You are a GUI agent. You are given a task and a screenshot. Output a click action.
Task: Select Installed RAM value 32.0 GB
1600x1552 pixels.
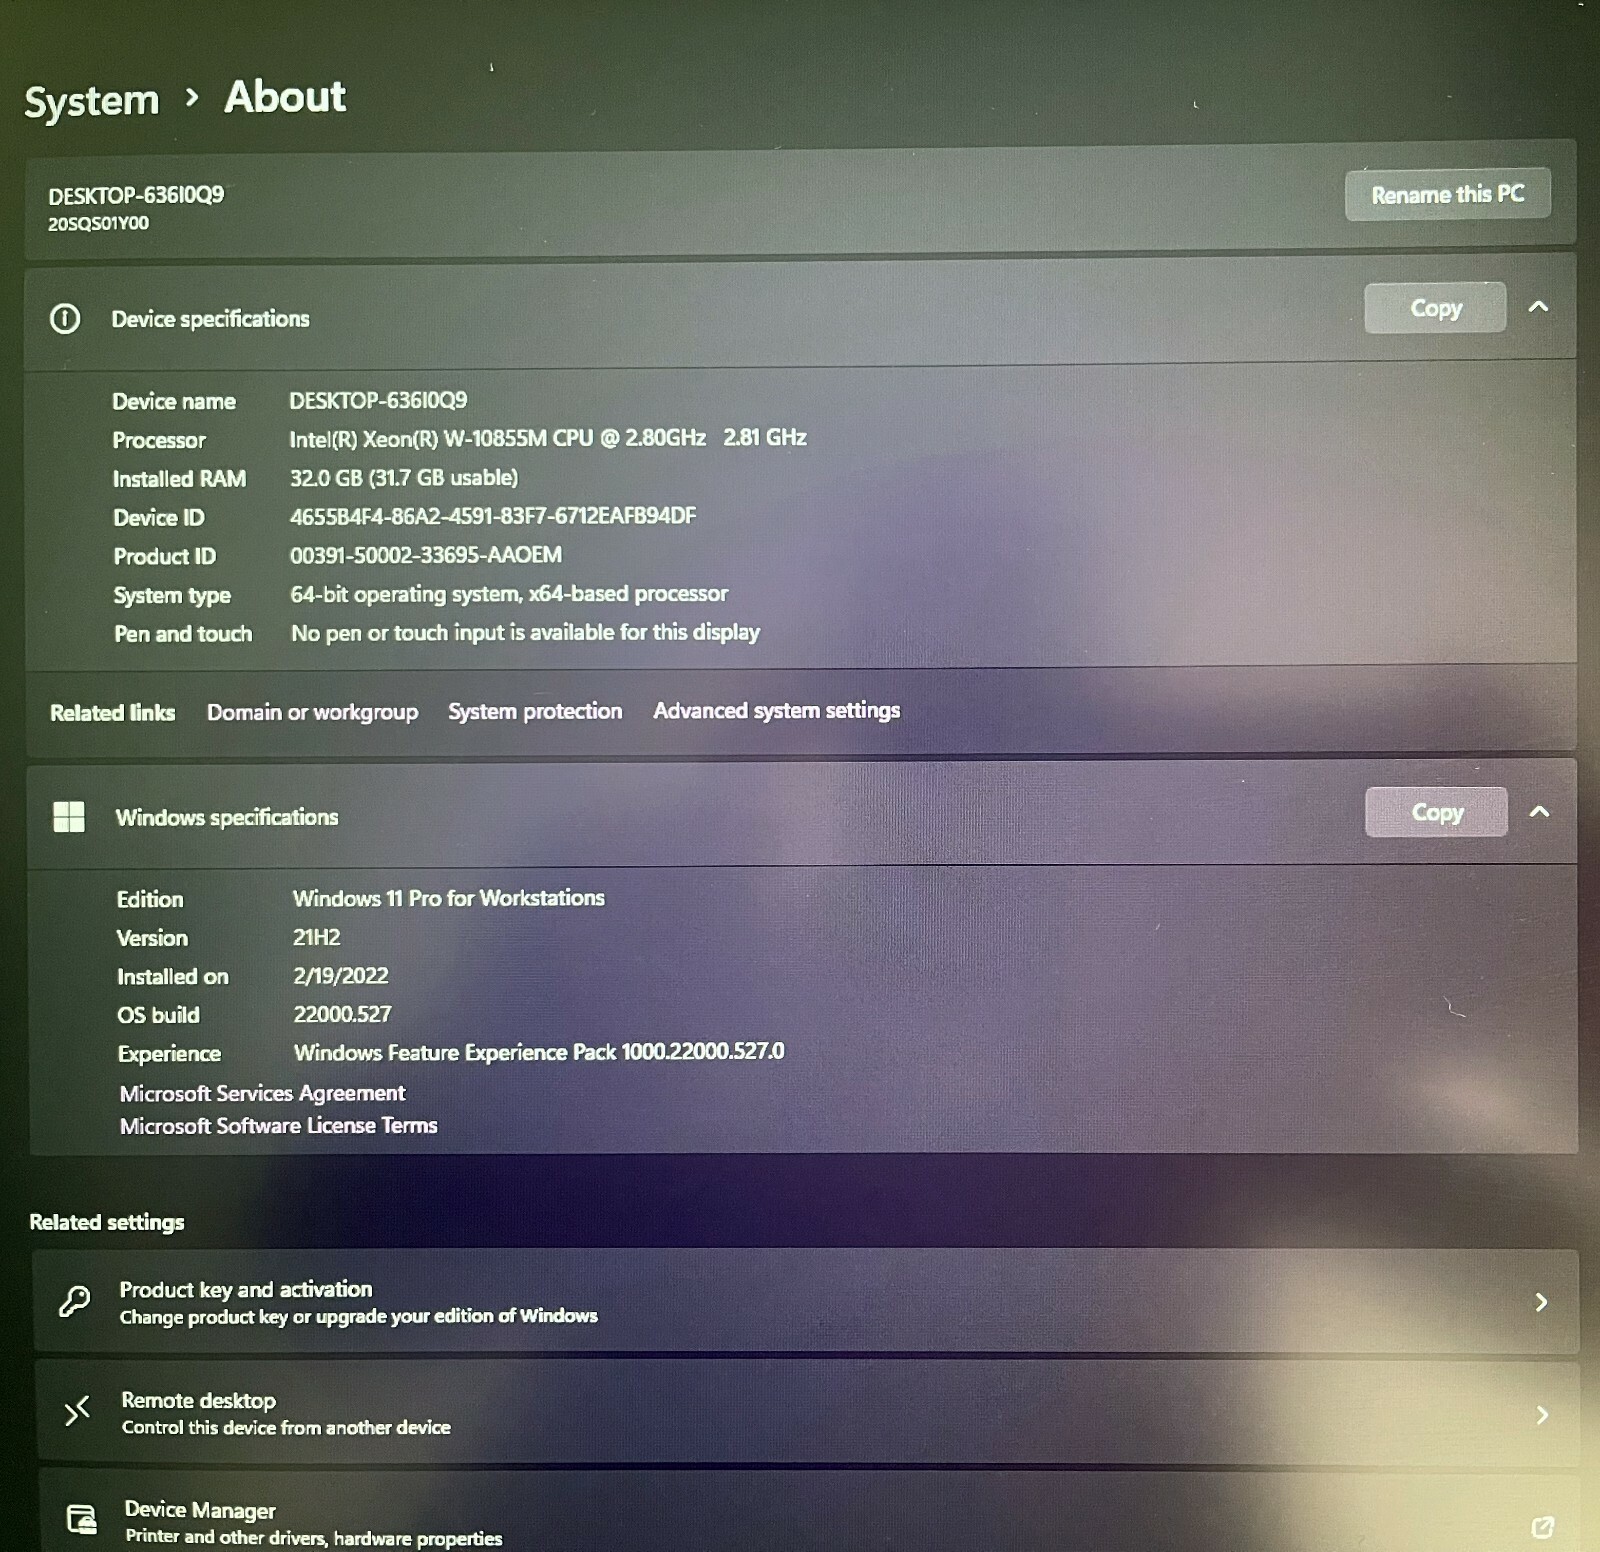[404, 477]
